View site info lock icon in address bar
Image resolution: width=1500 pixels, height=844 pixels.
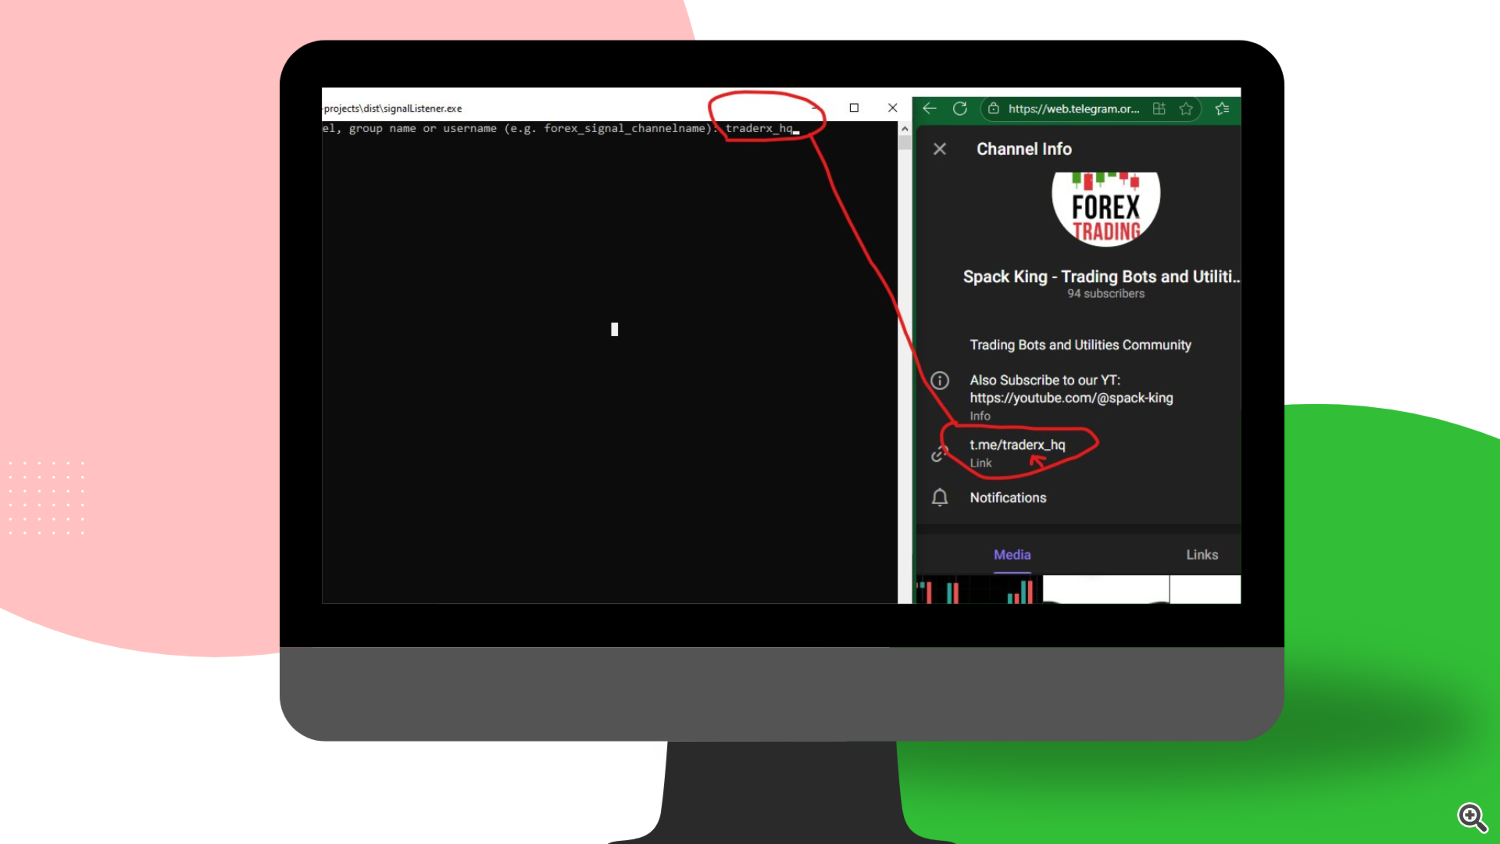[993, 109]
